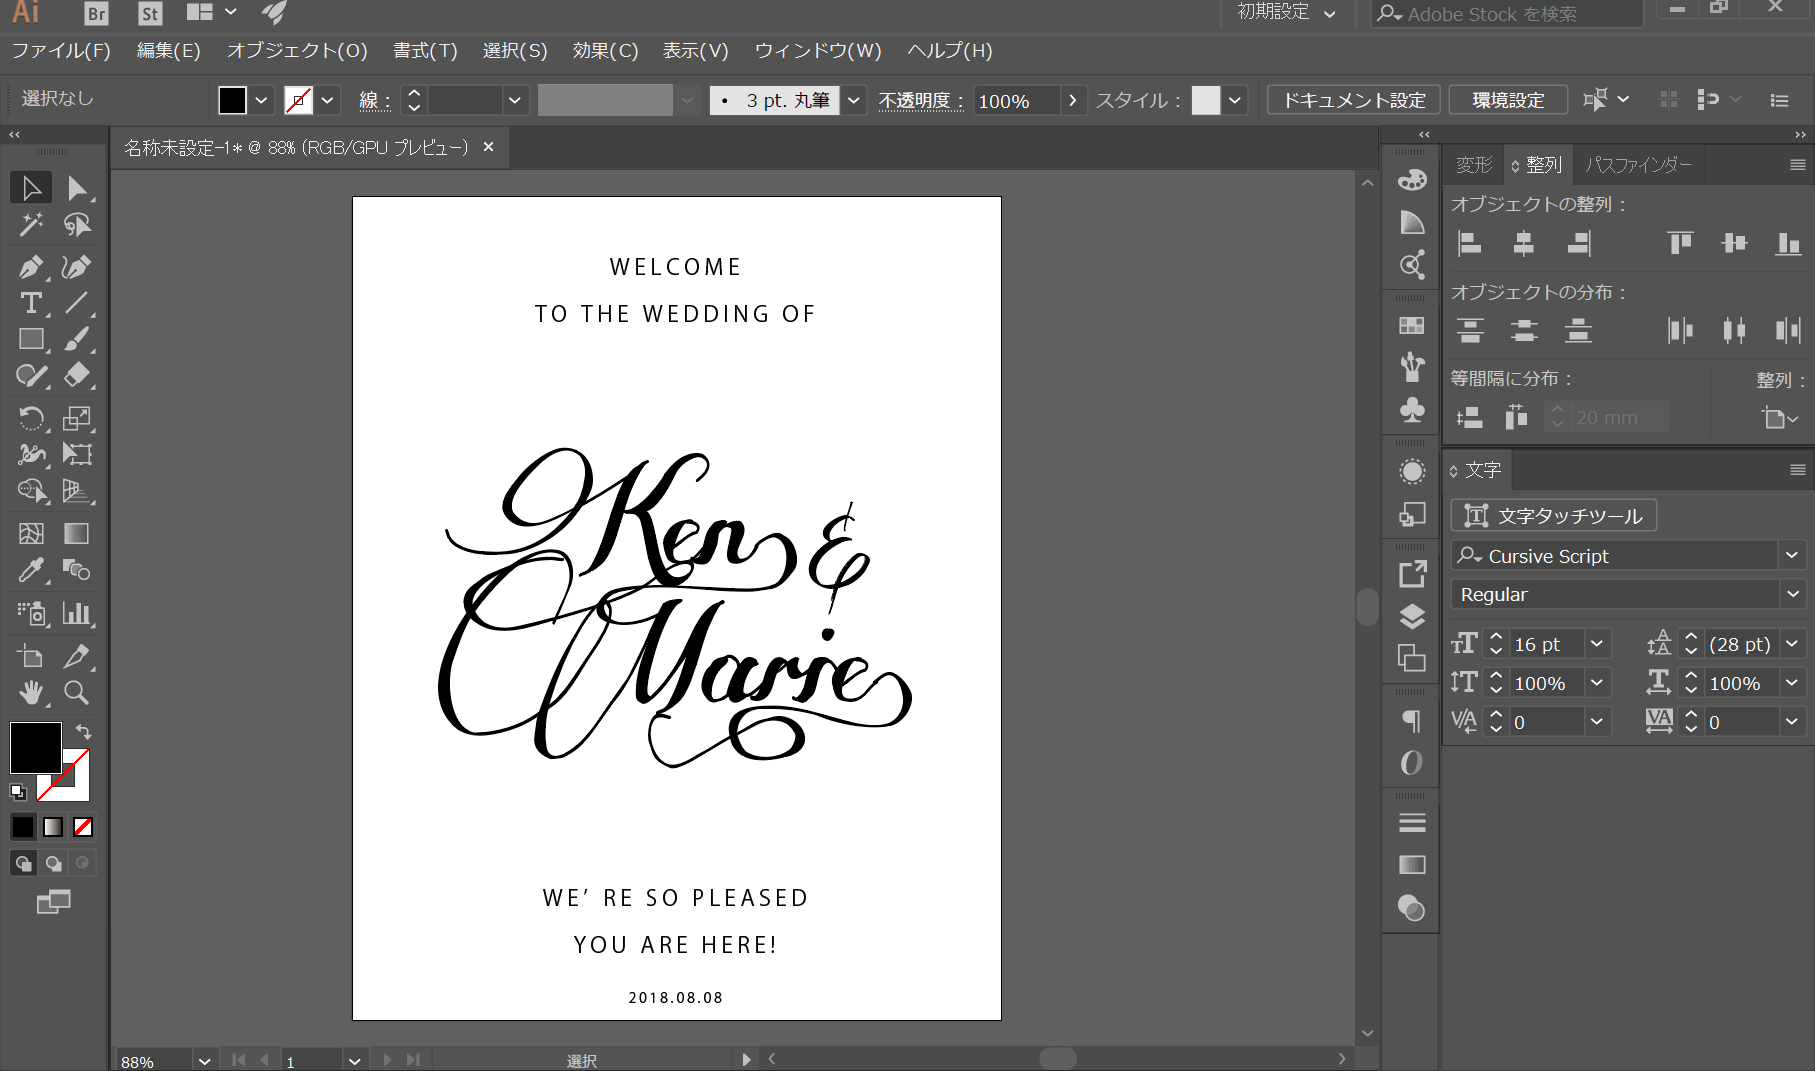
Task: Choose the Scale tool
Action: (77, 418)
